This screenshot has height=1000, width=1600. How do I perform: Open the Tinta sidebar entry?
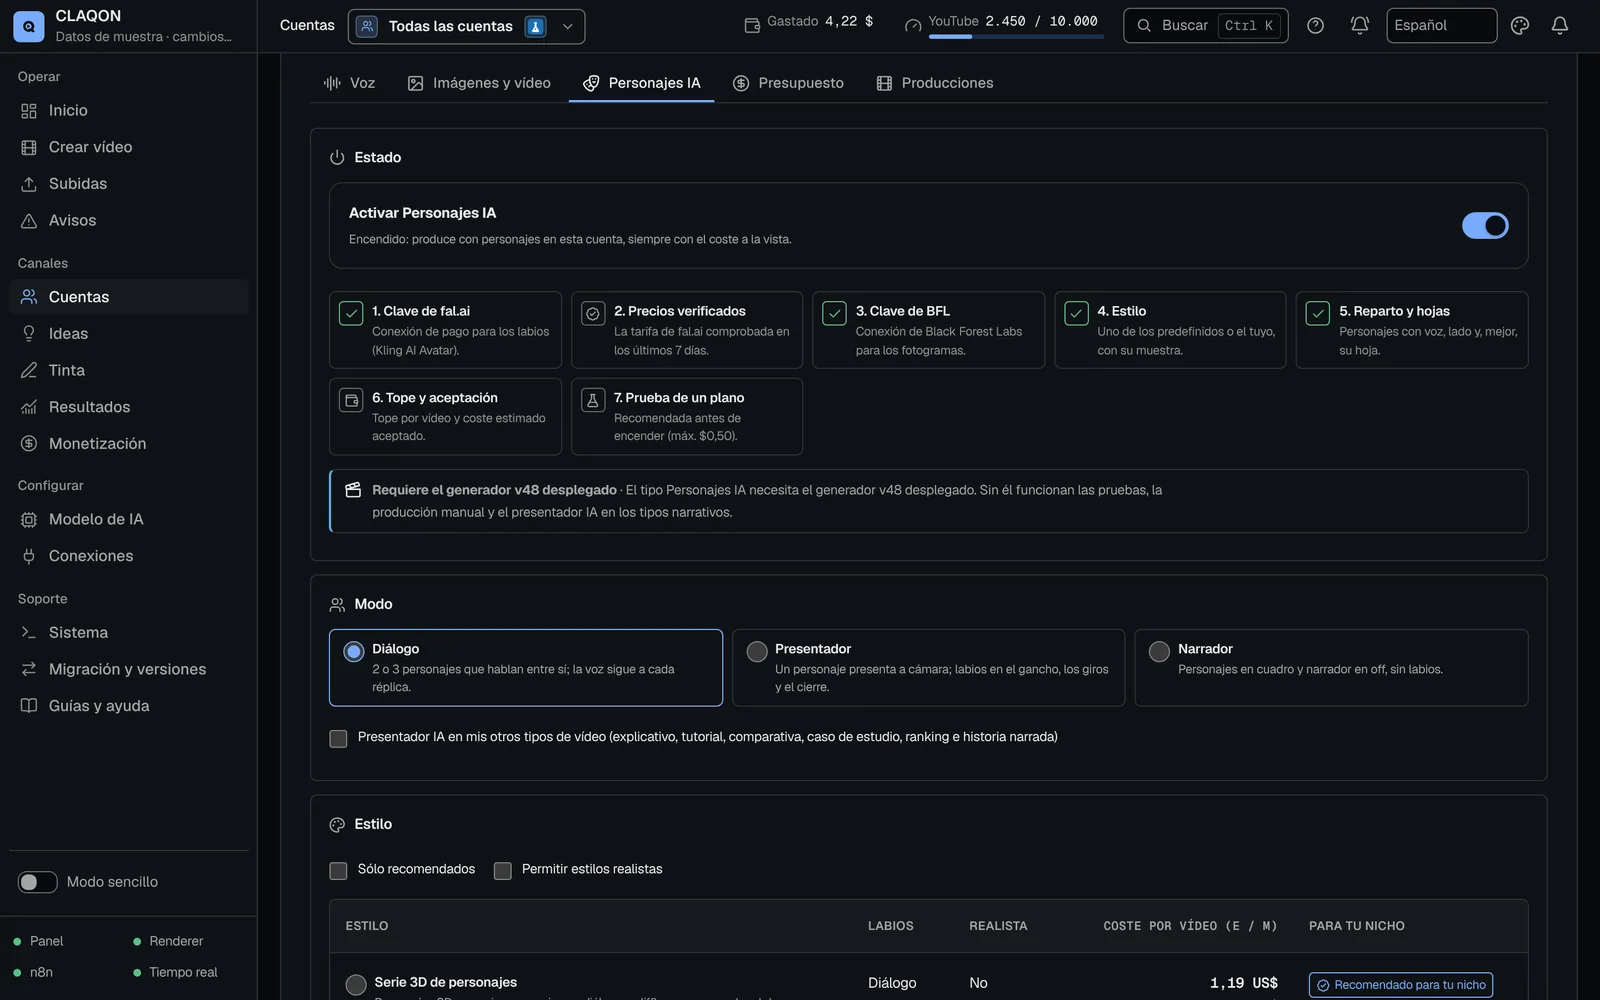coord(128,370)
